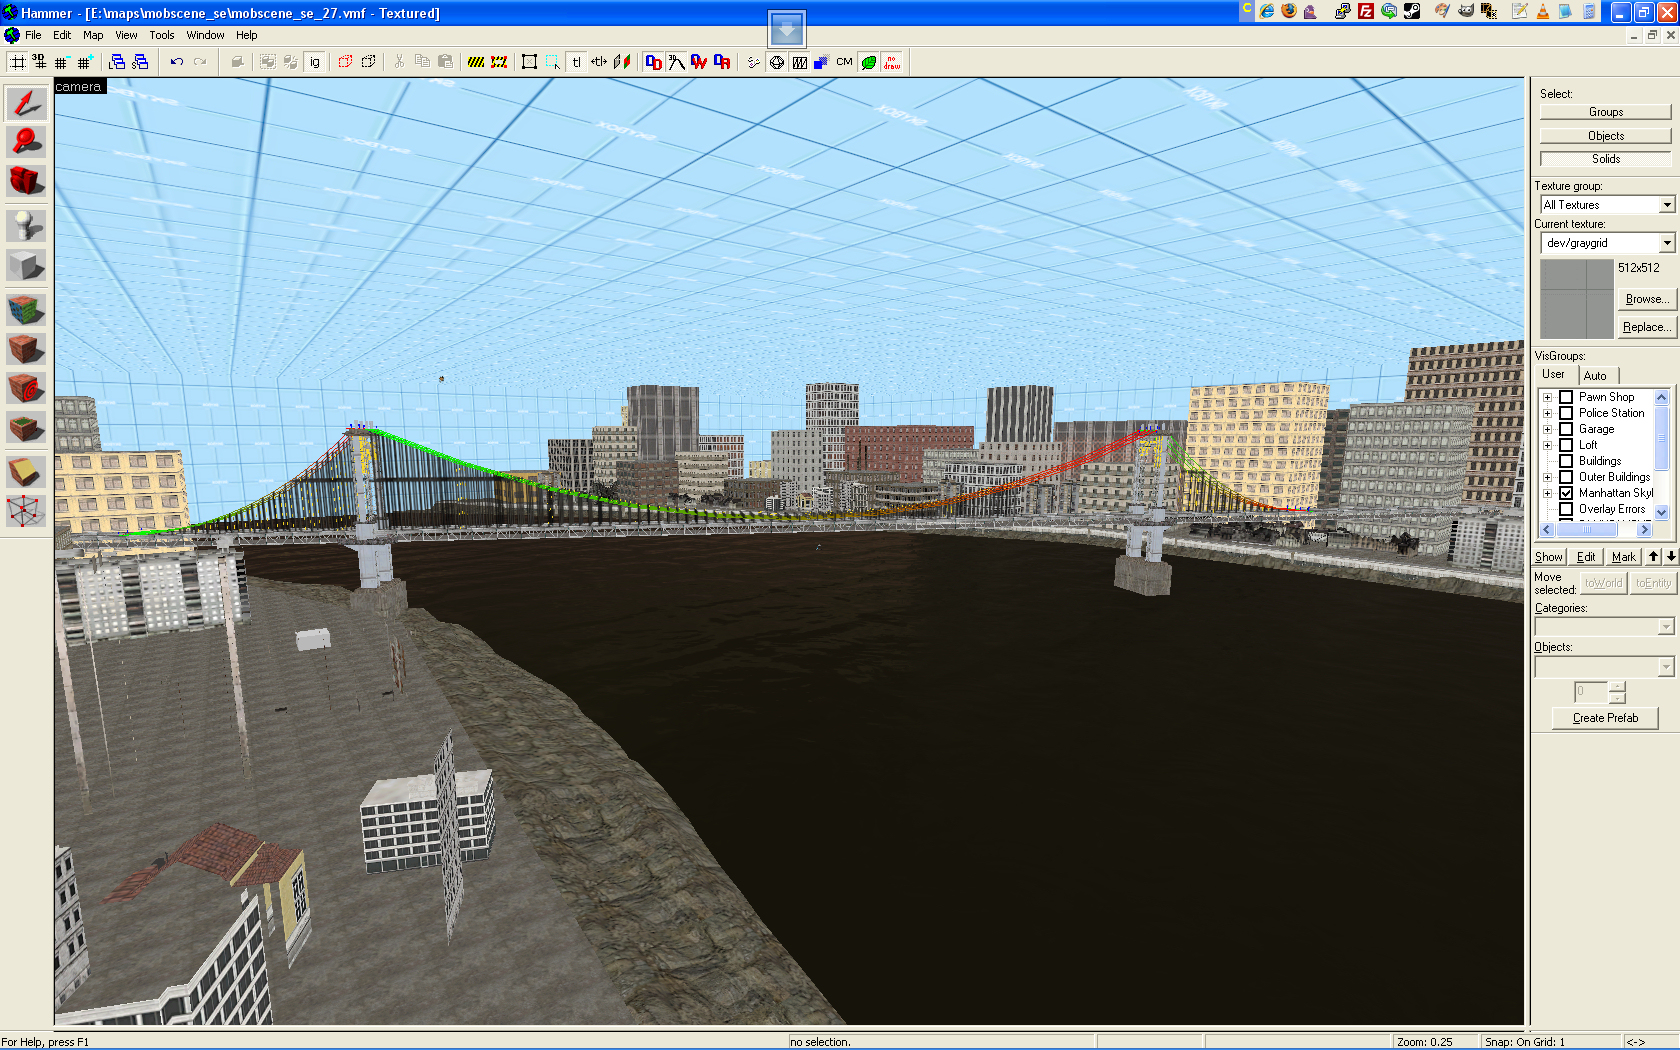Toggle the texture lock 'tl' icon

(577, 62)
